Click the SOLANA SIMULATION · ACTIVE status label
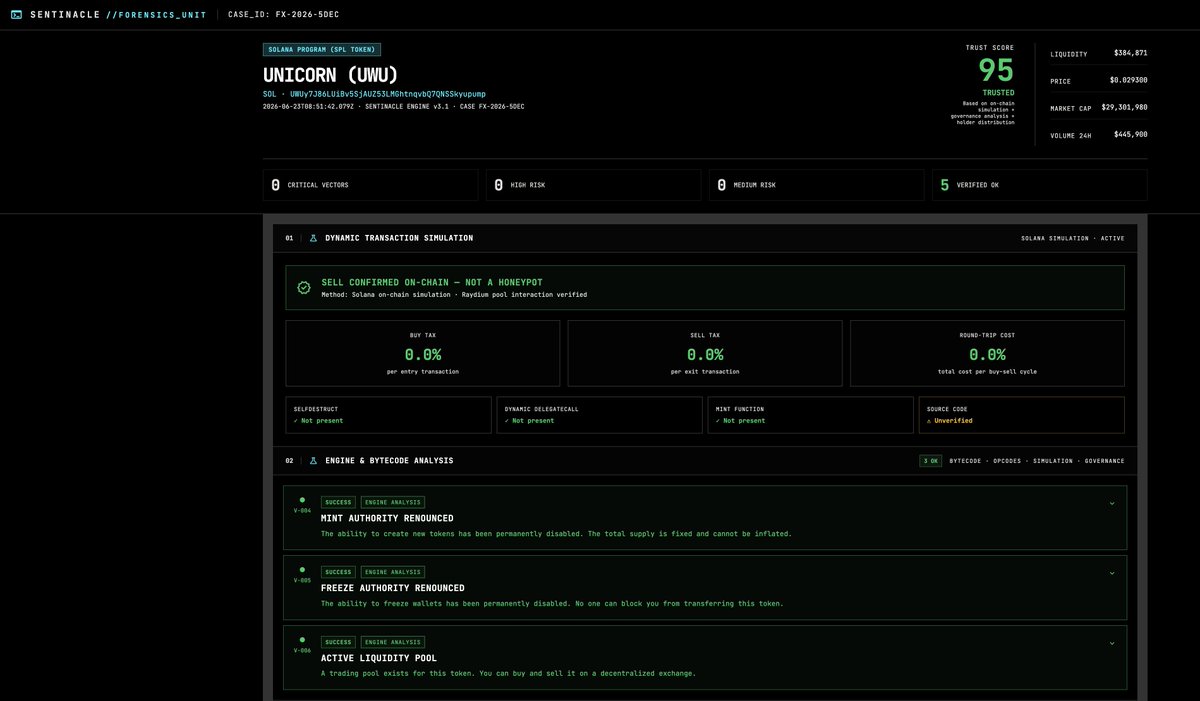Image resolution: width=1200 pixels, height=701 pixels. click(x=1072, y=238)
